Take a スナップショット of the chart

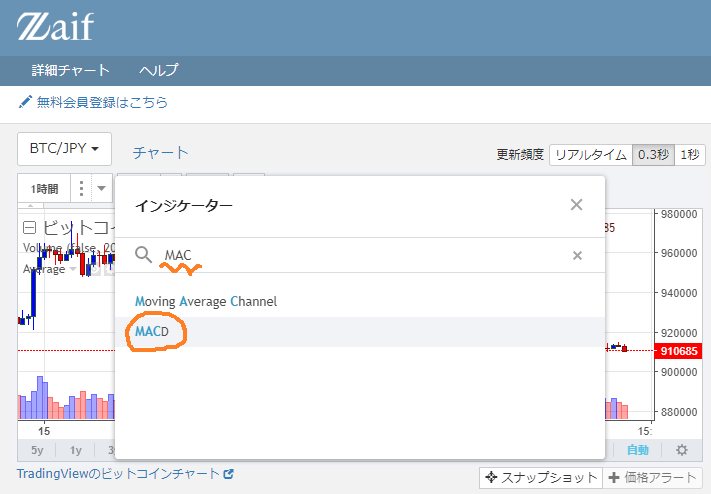pyautogui.click(x=540, y=478)
